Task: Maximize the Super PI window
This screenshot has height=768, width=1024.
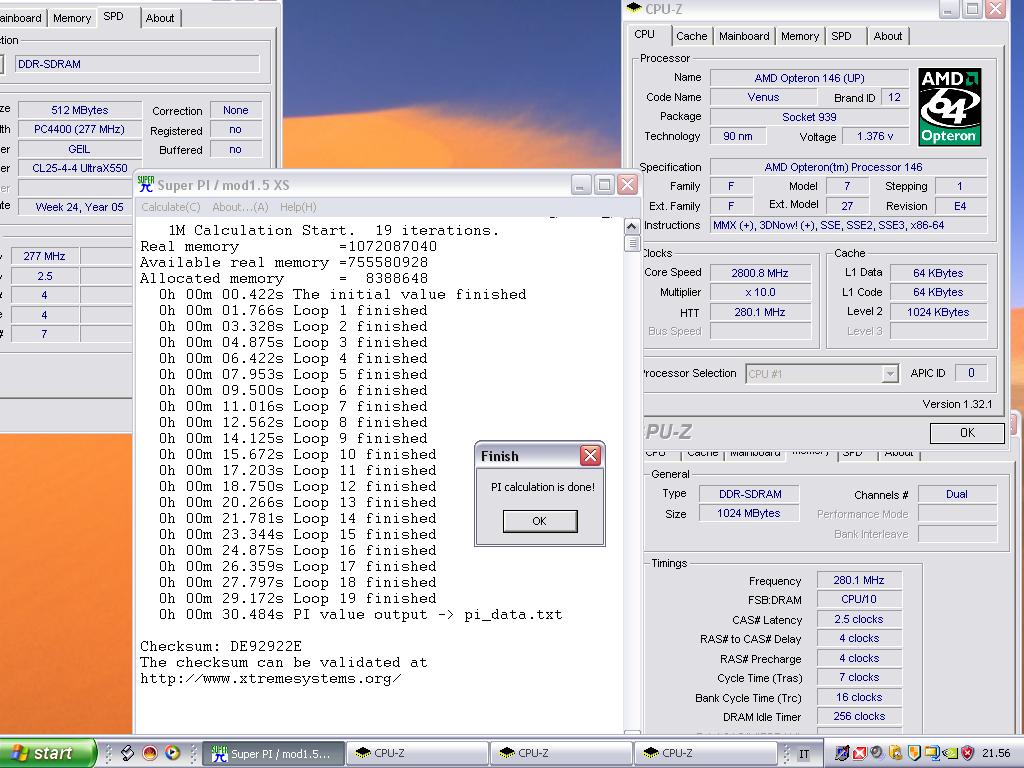Action: point(604,185)
